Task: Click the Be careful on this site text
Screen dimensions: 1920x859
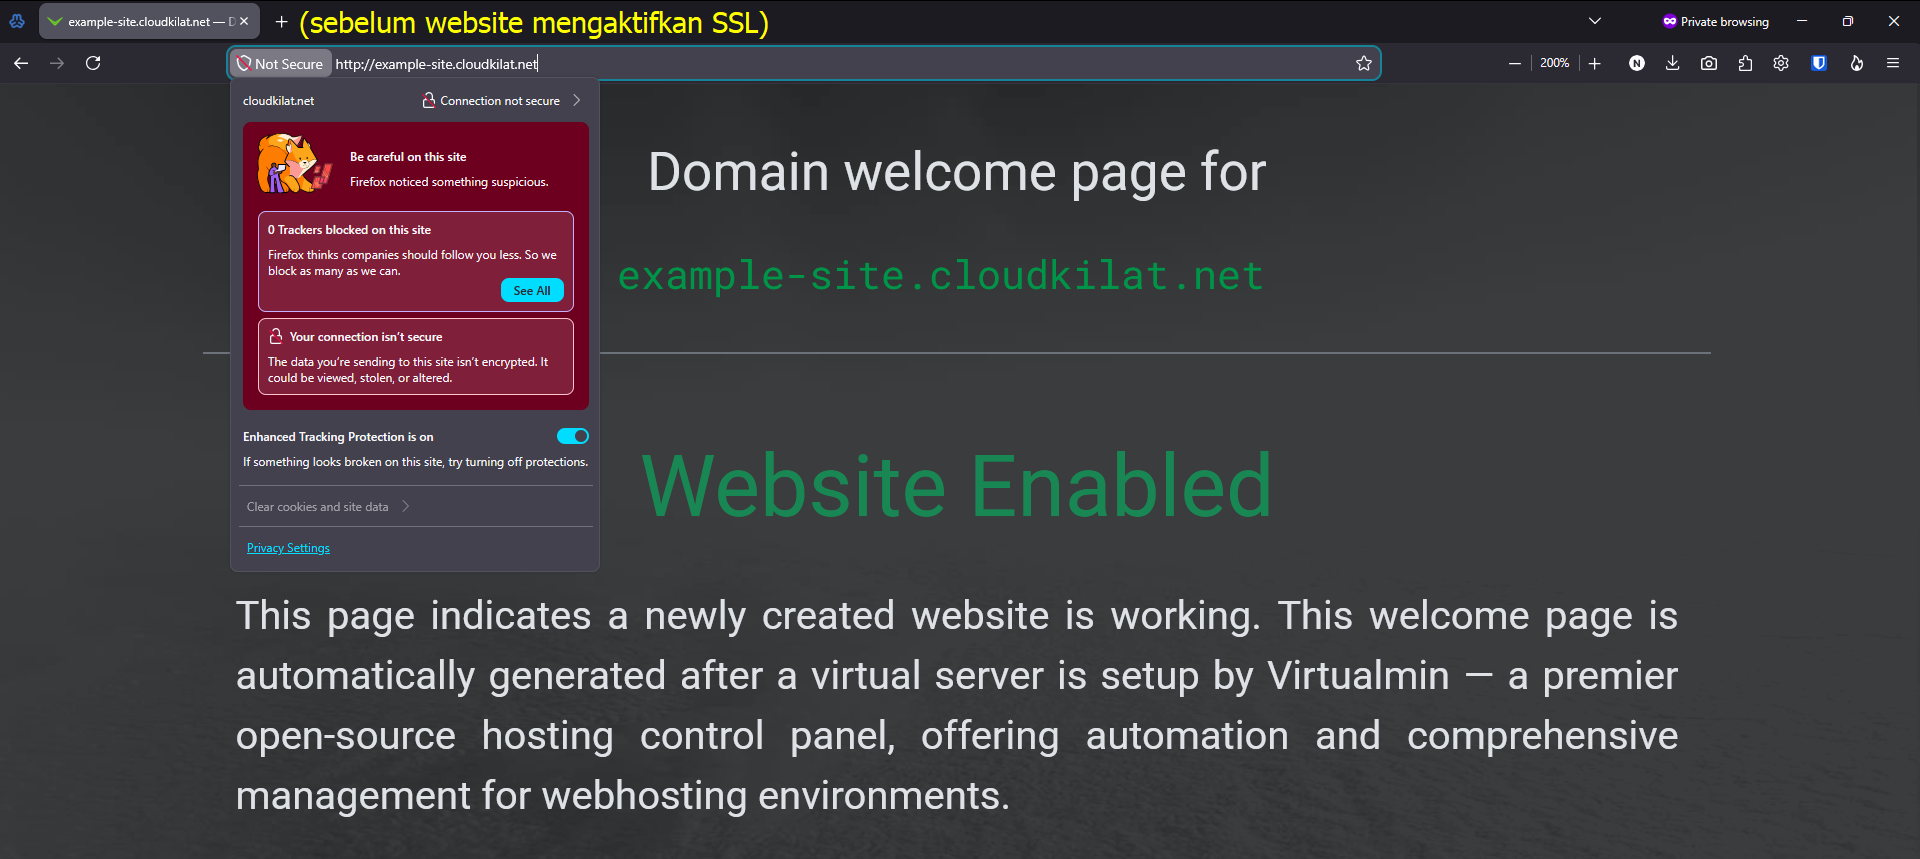Action: click(408, 157)
